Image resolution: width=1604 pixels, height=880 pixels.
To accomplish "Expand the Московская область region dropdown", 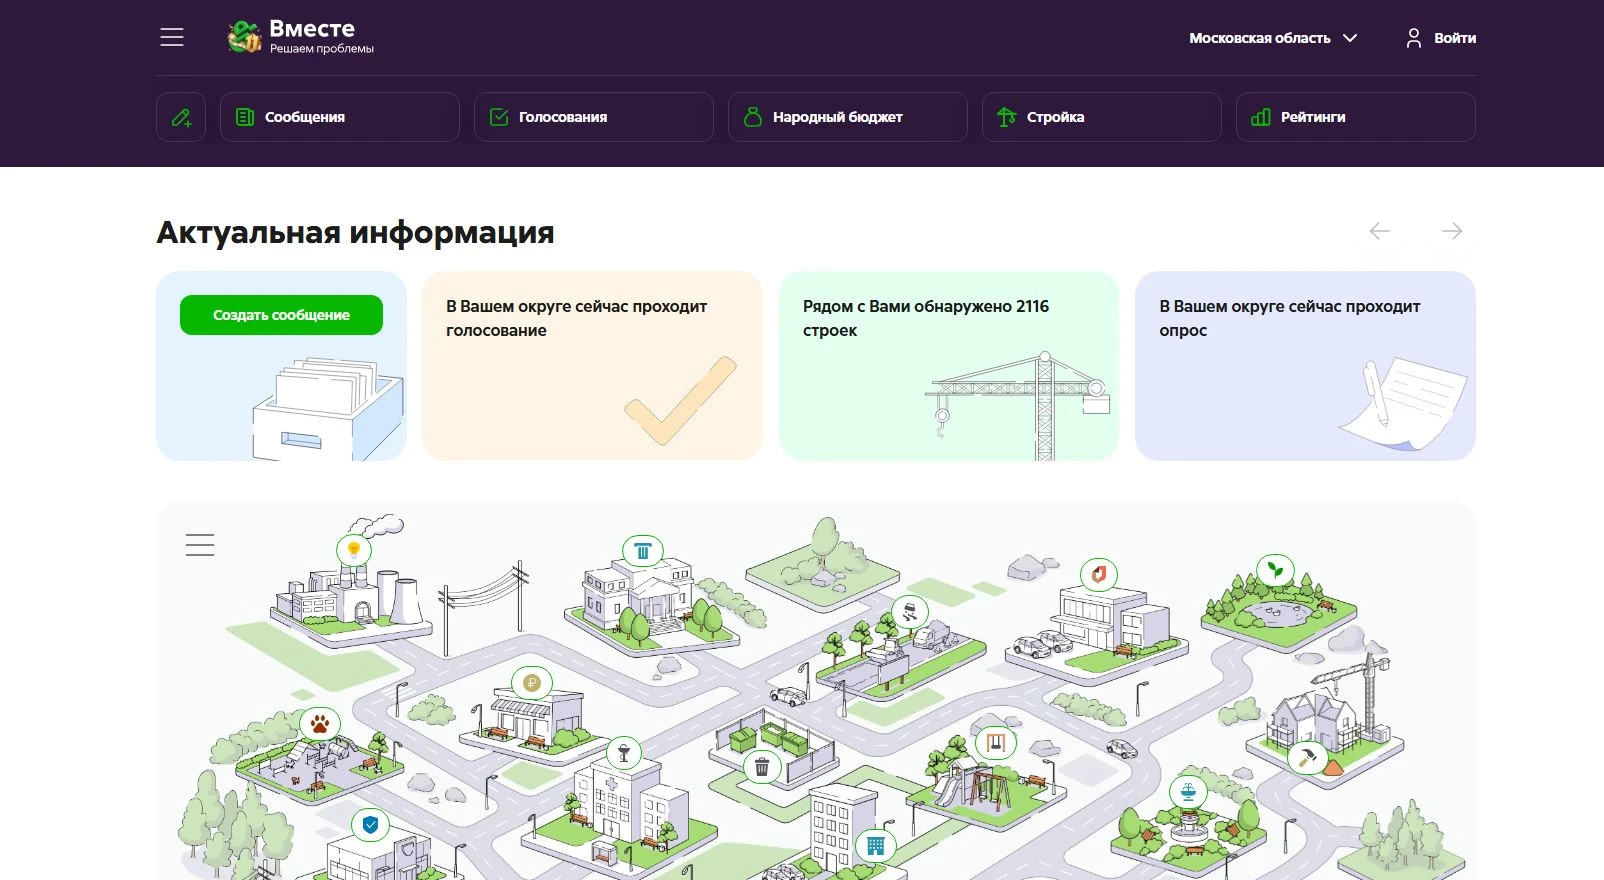I will [1273, 38].
